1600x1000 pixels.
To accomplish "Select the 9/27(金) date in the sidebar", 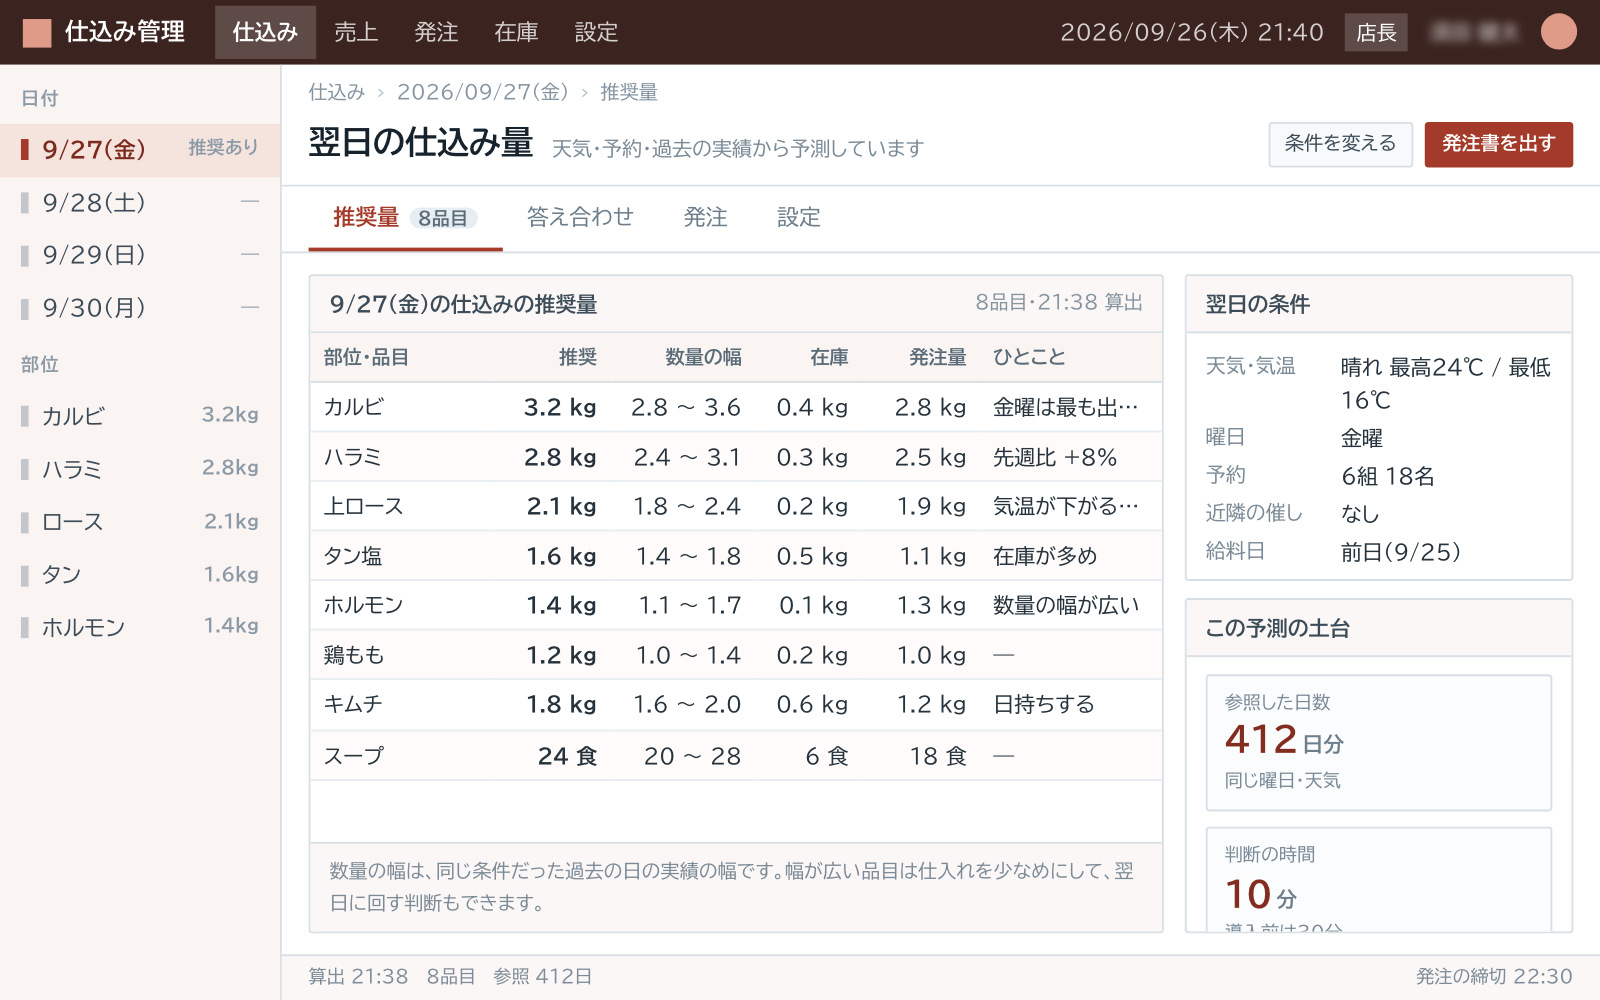I will [x=140, y=149].
